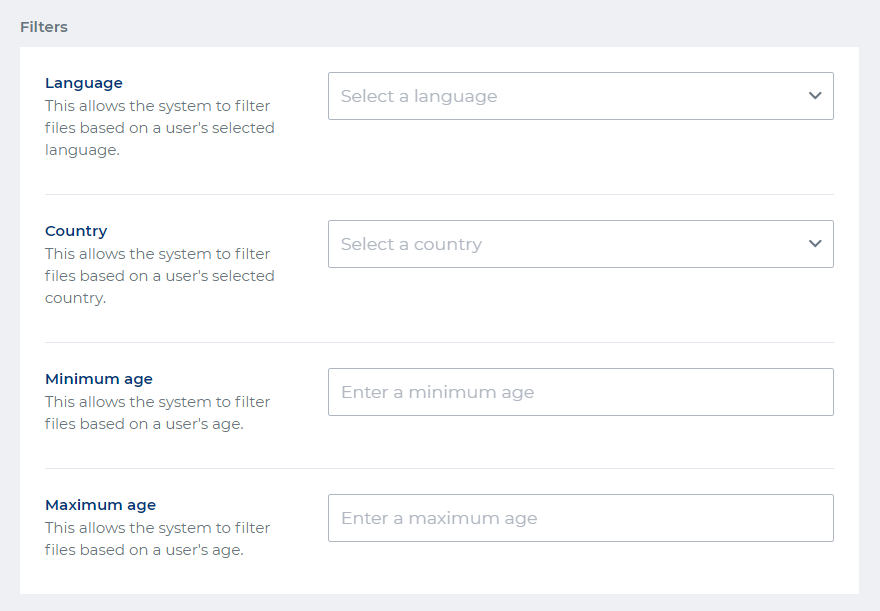This screenshot has height=611, width=880.
Task: Open the 'Select a language' dropdown
Action: tap(580, 96)
